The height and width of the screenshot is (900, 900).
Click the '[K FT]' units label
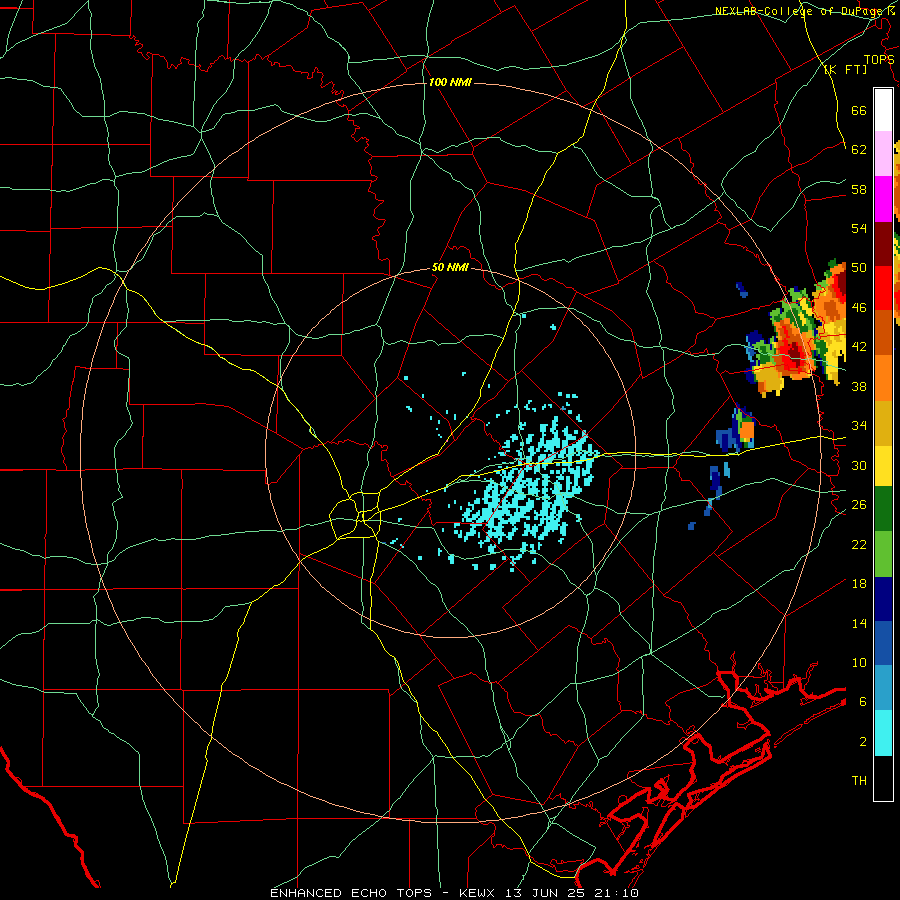click(x=845, y=69)
